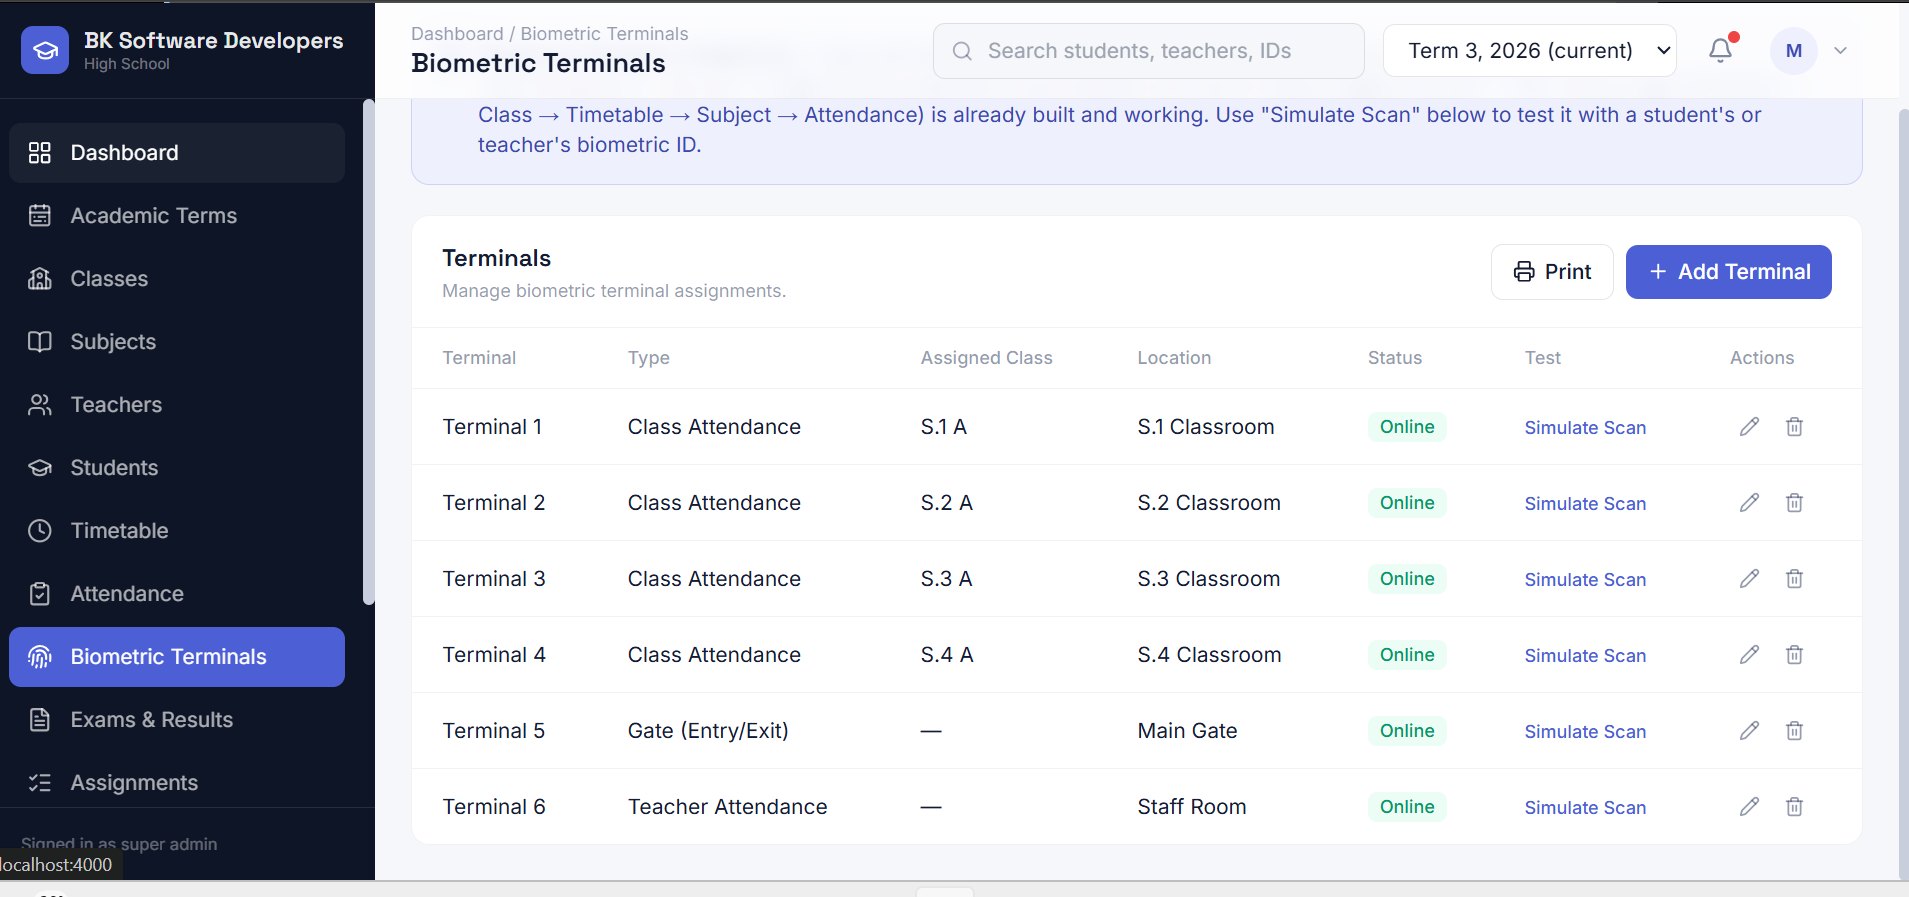Click the notification bell icon
This screenshot has width=1909, height=897.
pos(1720,50)
